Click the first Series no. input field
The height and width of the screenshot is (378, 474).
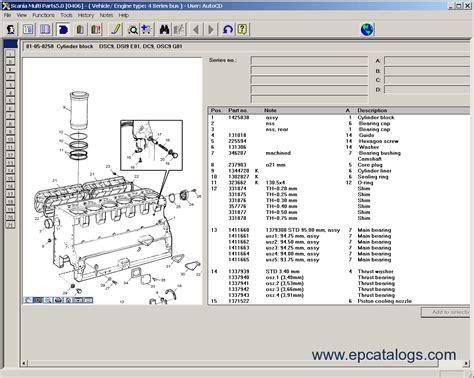pyautogui.click(x=309, y=60)
